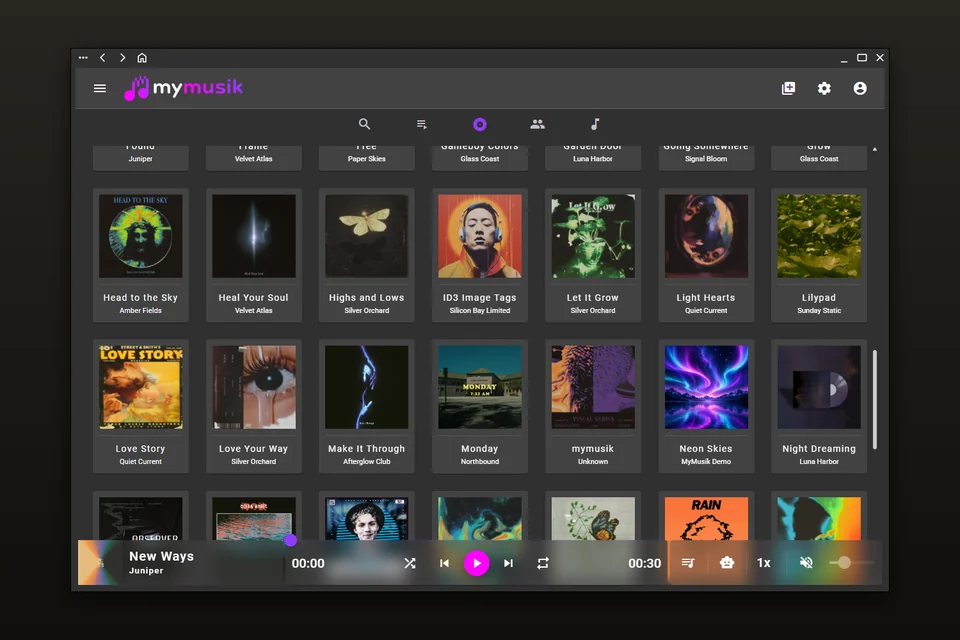Open the play queue icon

688,563
